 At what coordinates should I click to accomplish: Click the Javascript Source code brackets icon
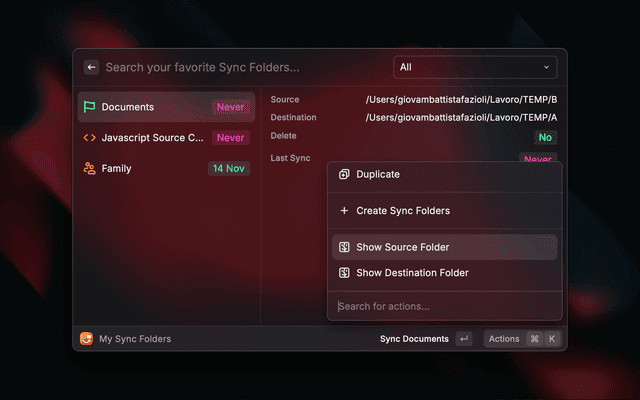[90, 138]
